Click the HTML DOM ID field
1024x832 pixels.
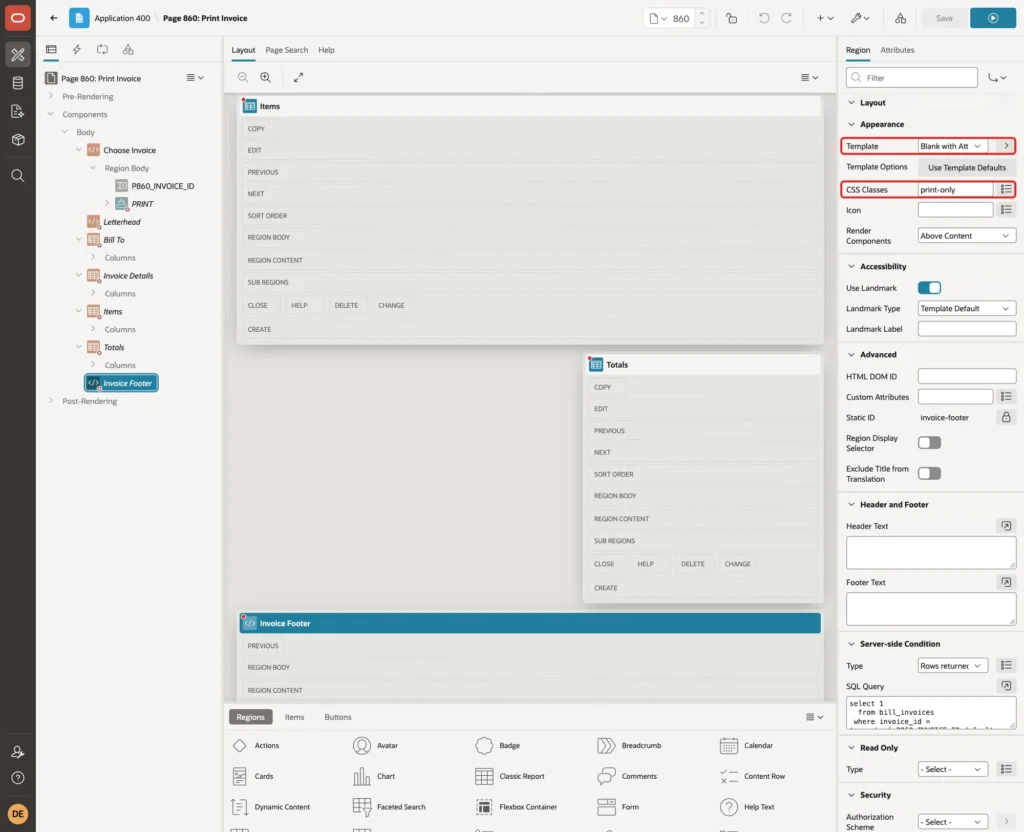pos(967,376)
